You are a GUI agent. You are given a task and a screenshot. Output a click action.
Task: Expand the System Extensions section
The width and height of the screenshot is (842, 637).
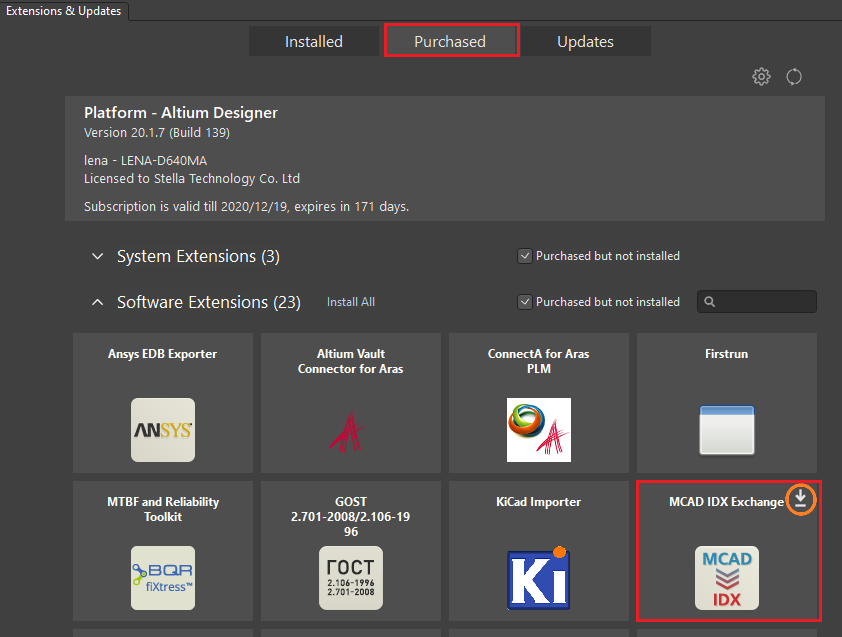click(97, 256)
